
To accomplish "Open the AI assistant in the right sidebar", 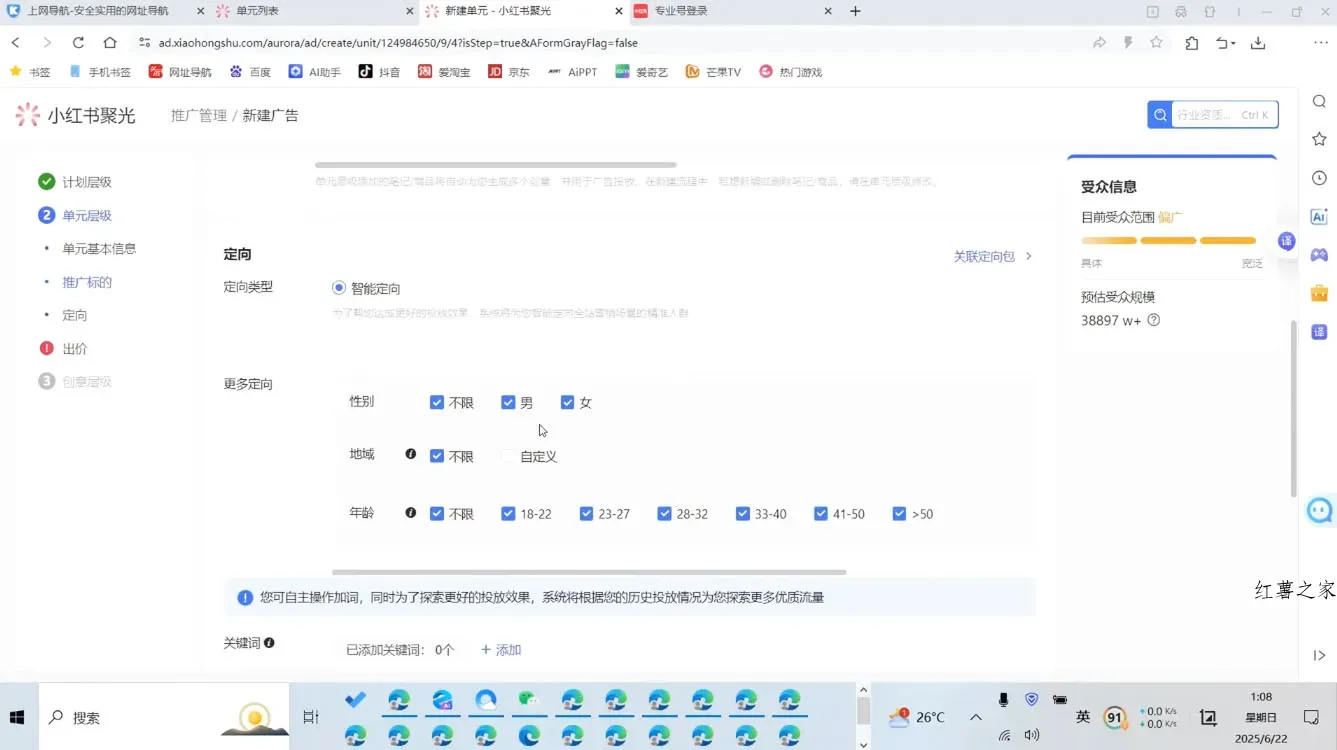I will (1319, 216).
